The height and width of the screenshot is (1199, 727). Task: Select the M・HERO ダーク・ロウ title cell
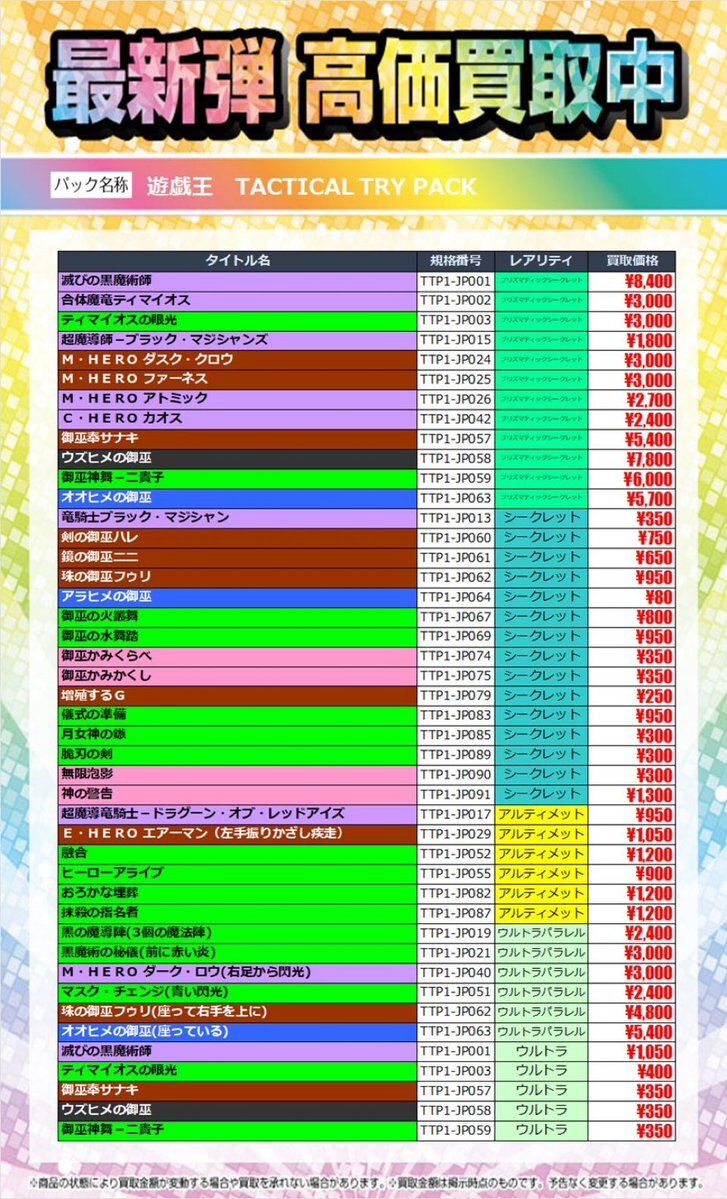click(x=237, y=973)
